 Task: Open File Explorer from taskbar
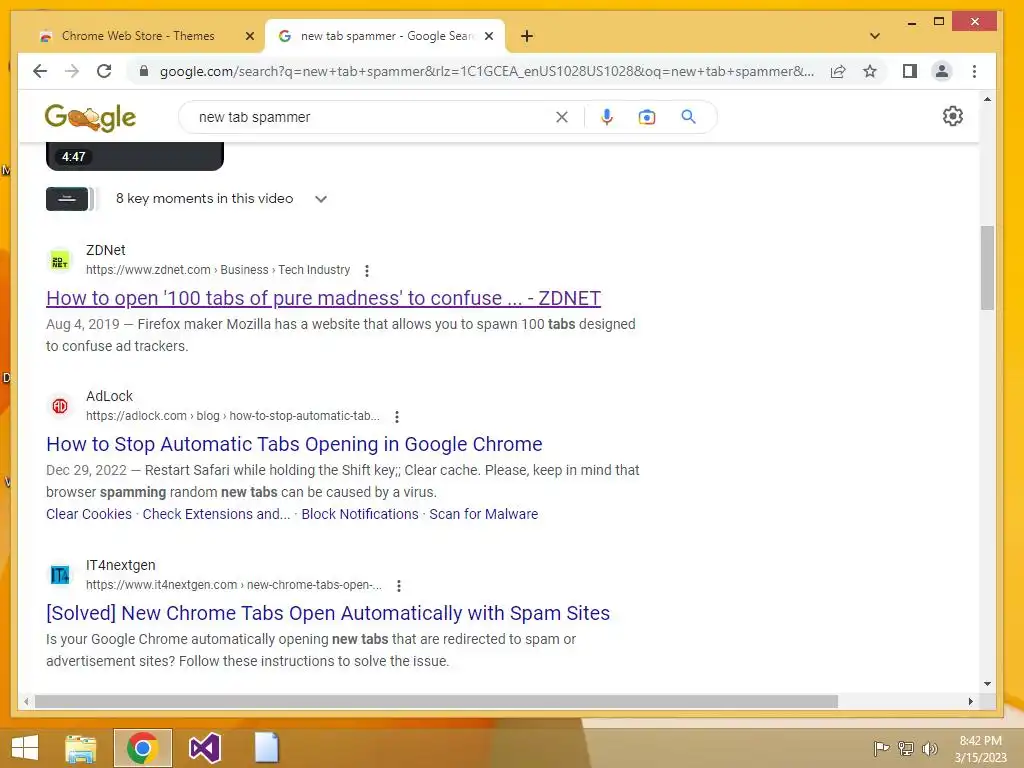click(x=80, y=748)
